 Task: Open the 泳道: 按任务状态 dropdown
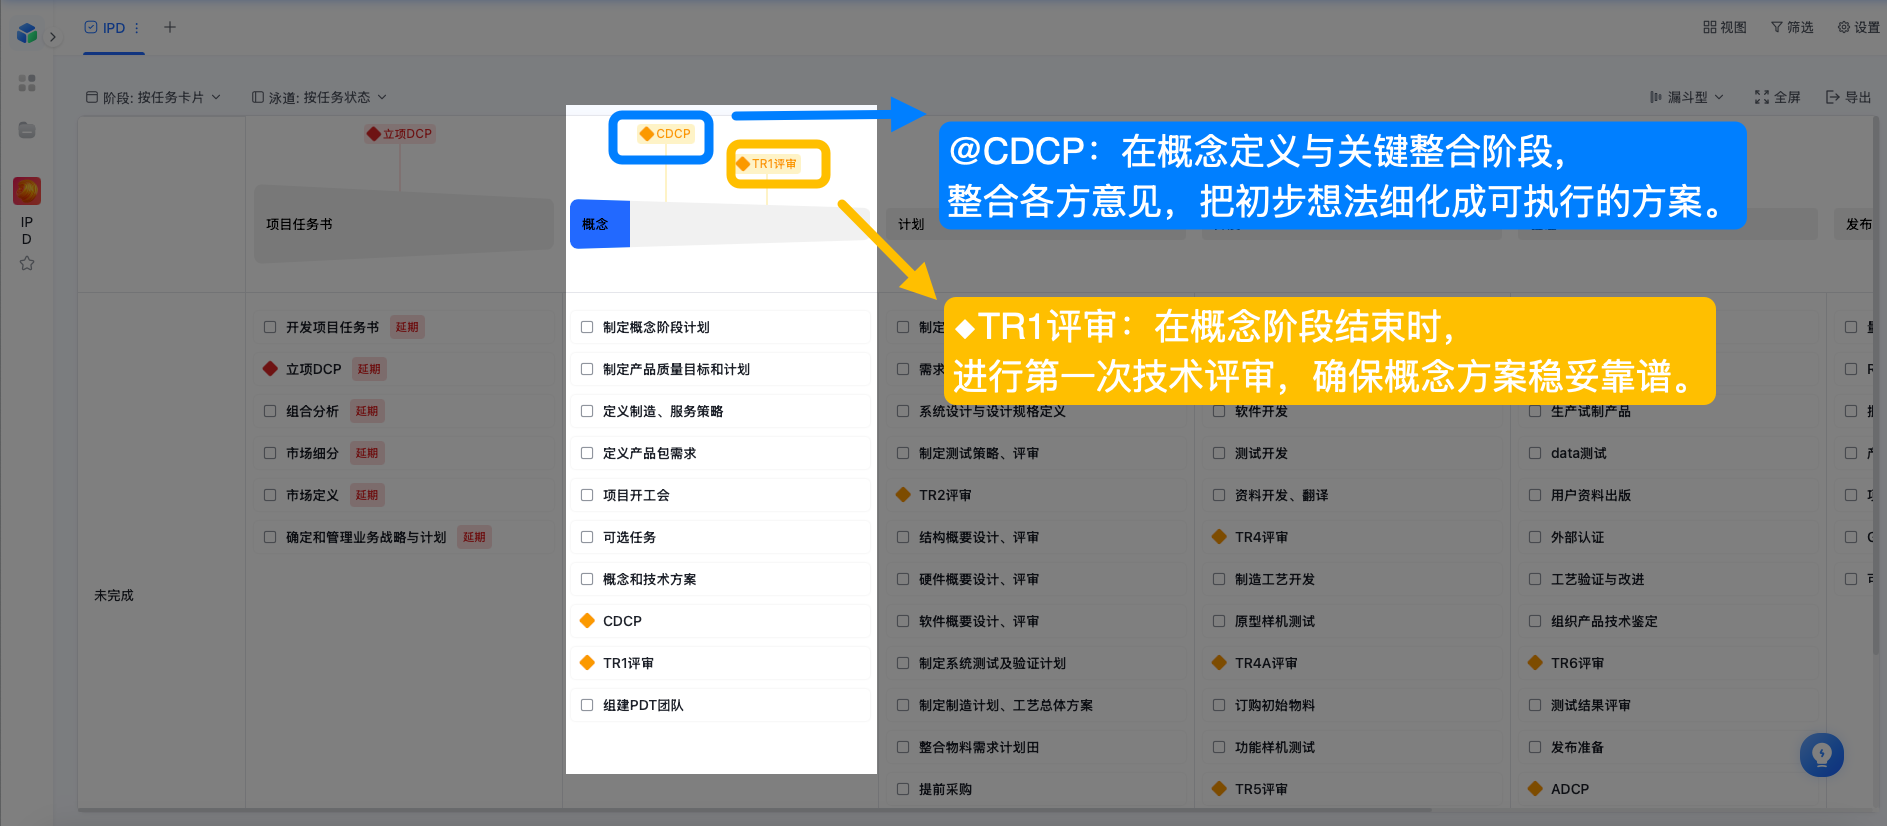pyautogui.click(x=319, y=97)
